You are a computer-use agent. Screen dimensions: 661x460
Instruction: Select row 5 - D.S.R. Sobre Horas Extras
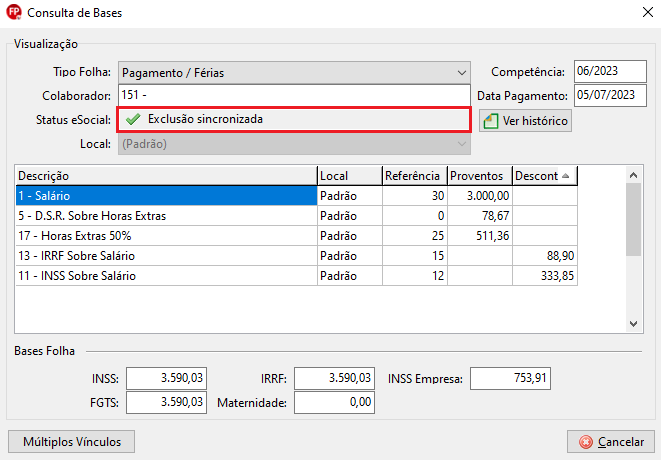296,216
